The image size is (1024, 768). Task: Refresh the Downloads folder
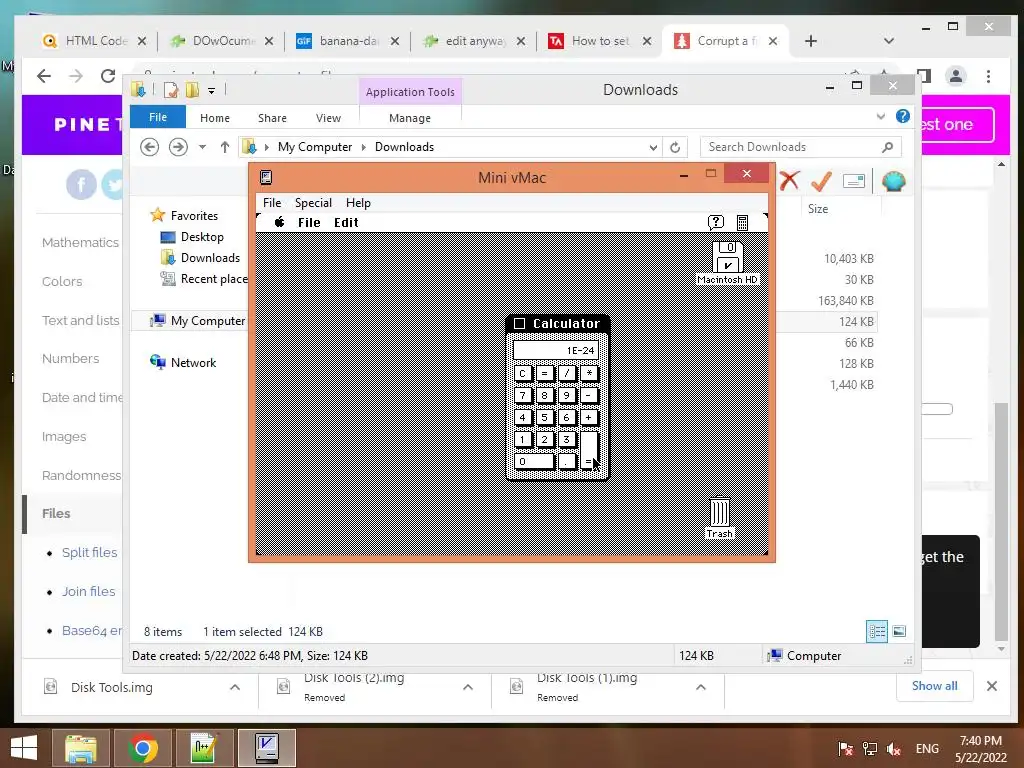click(675, 148)
